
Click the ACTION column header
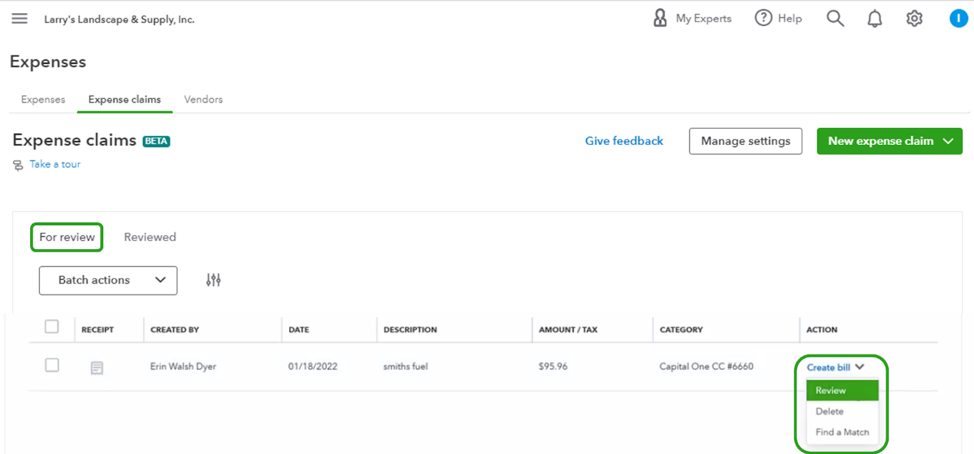coord(822,330)
